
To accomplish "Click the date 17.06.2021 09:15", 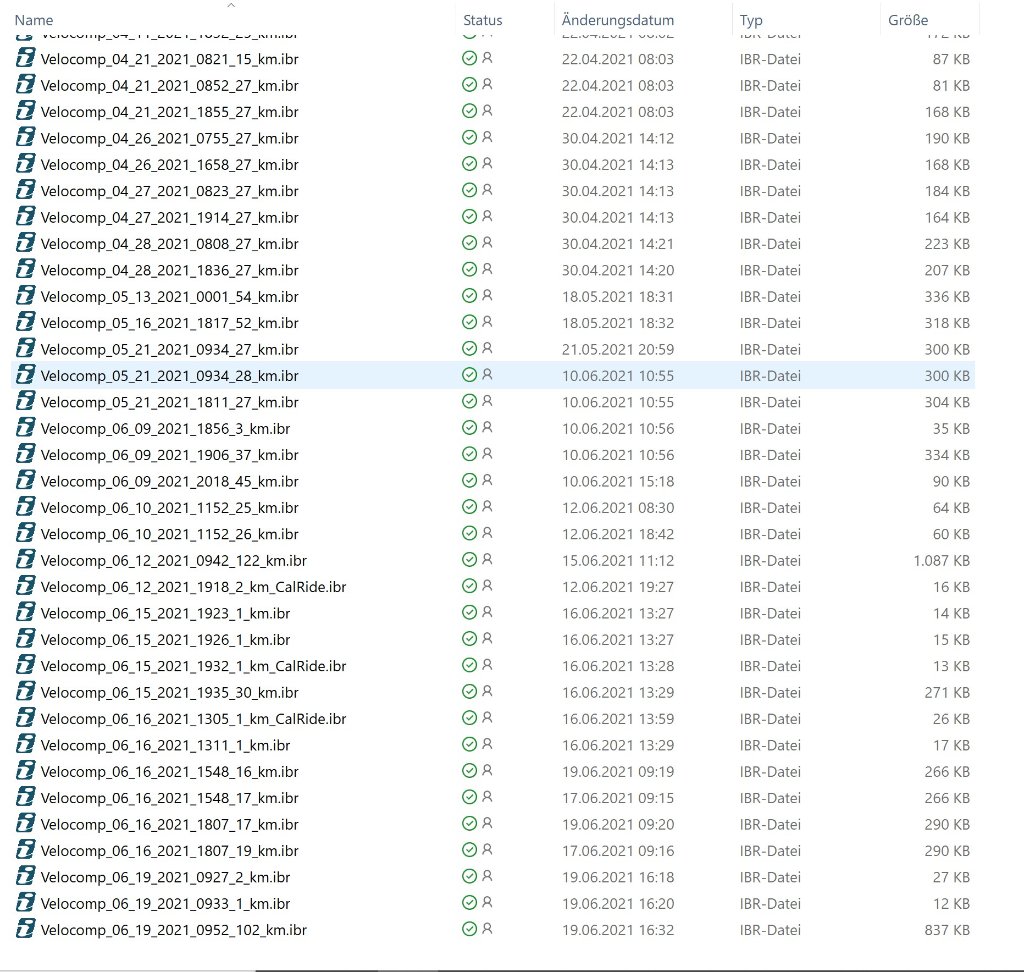I will [618, 798].
